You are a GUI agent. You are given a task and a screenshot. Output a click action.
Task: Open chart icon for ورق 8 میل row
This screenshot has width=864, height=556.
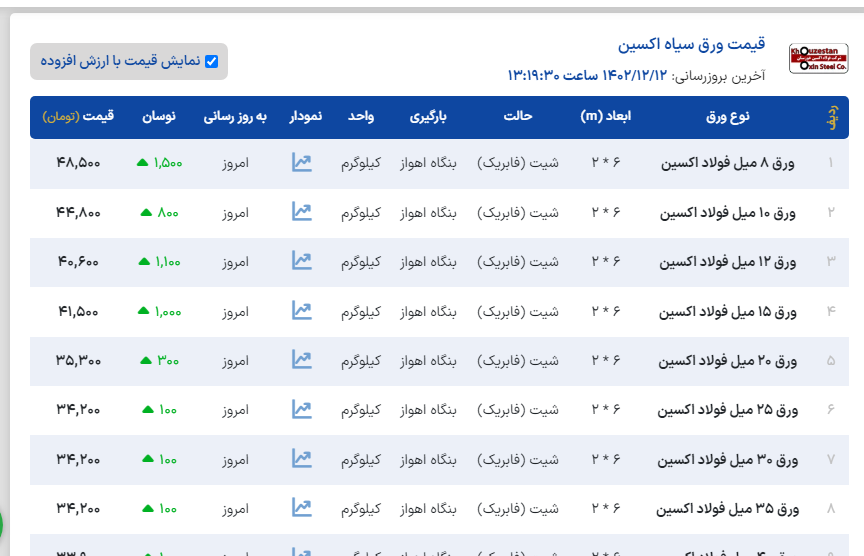(302, 162)
